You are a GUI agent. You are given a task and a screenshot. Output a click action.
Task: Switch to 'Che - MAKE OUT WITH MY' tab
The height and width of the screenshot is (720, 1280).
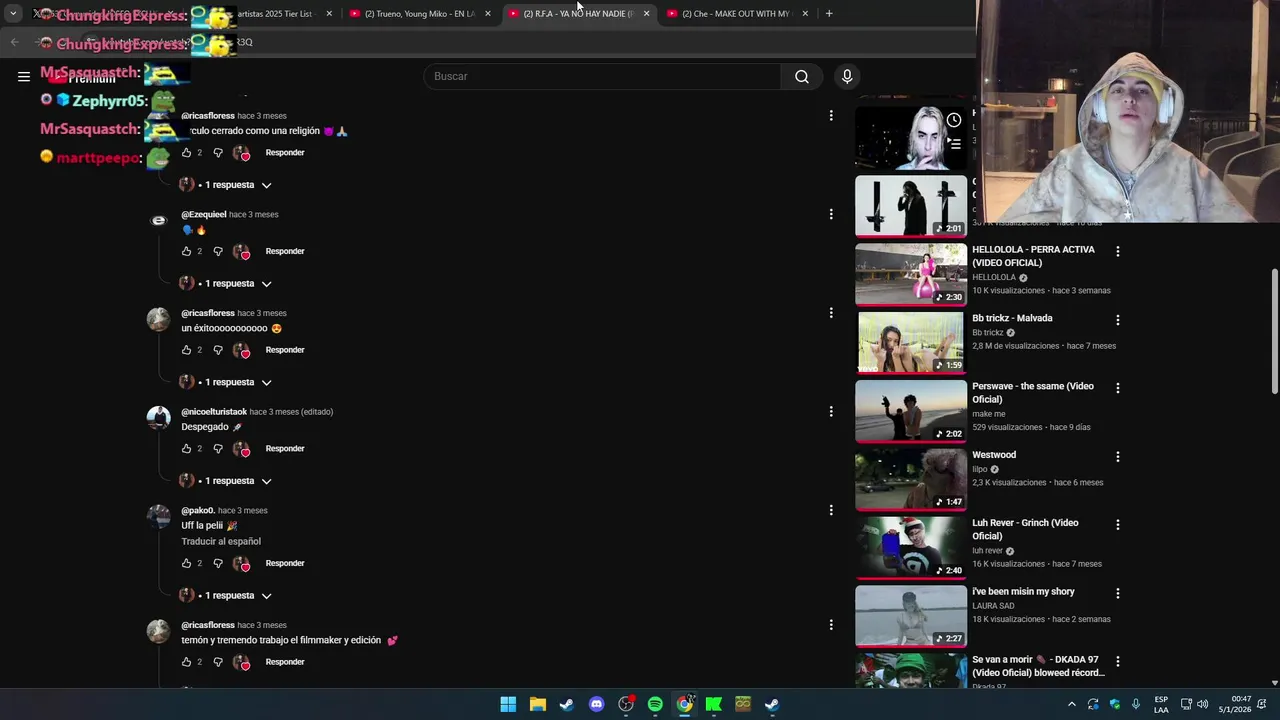coord(736,14)
